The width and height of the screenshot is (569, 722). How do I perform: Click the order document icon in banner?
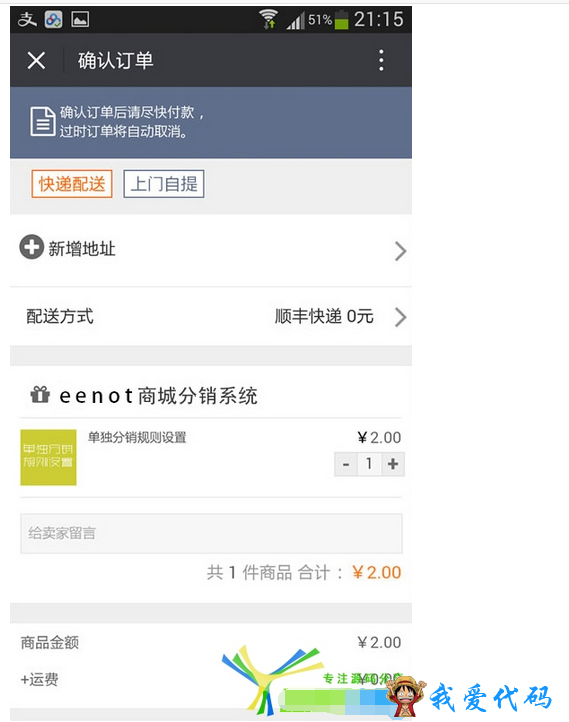(42, 121)
